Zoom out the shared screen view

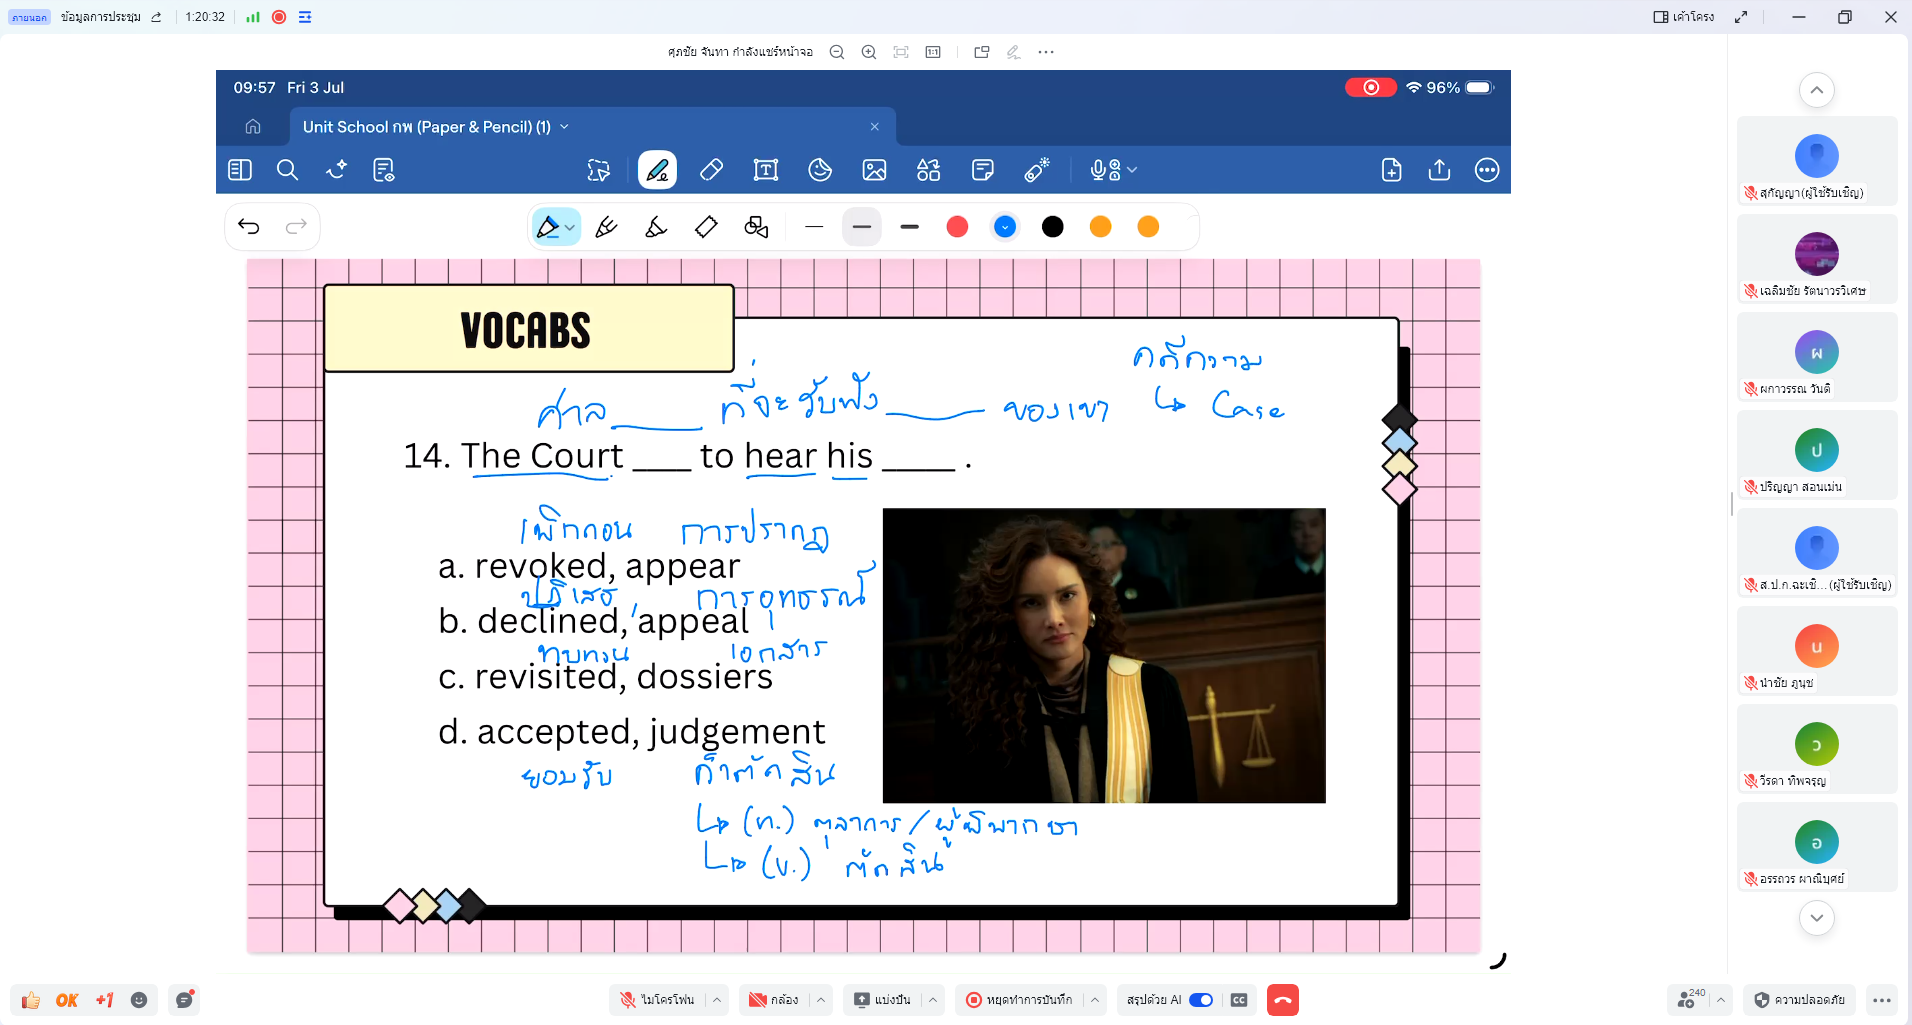837,52
